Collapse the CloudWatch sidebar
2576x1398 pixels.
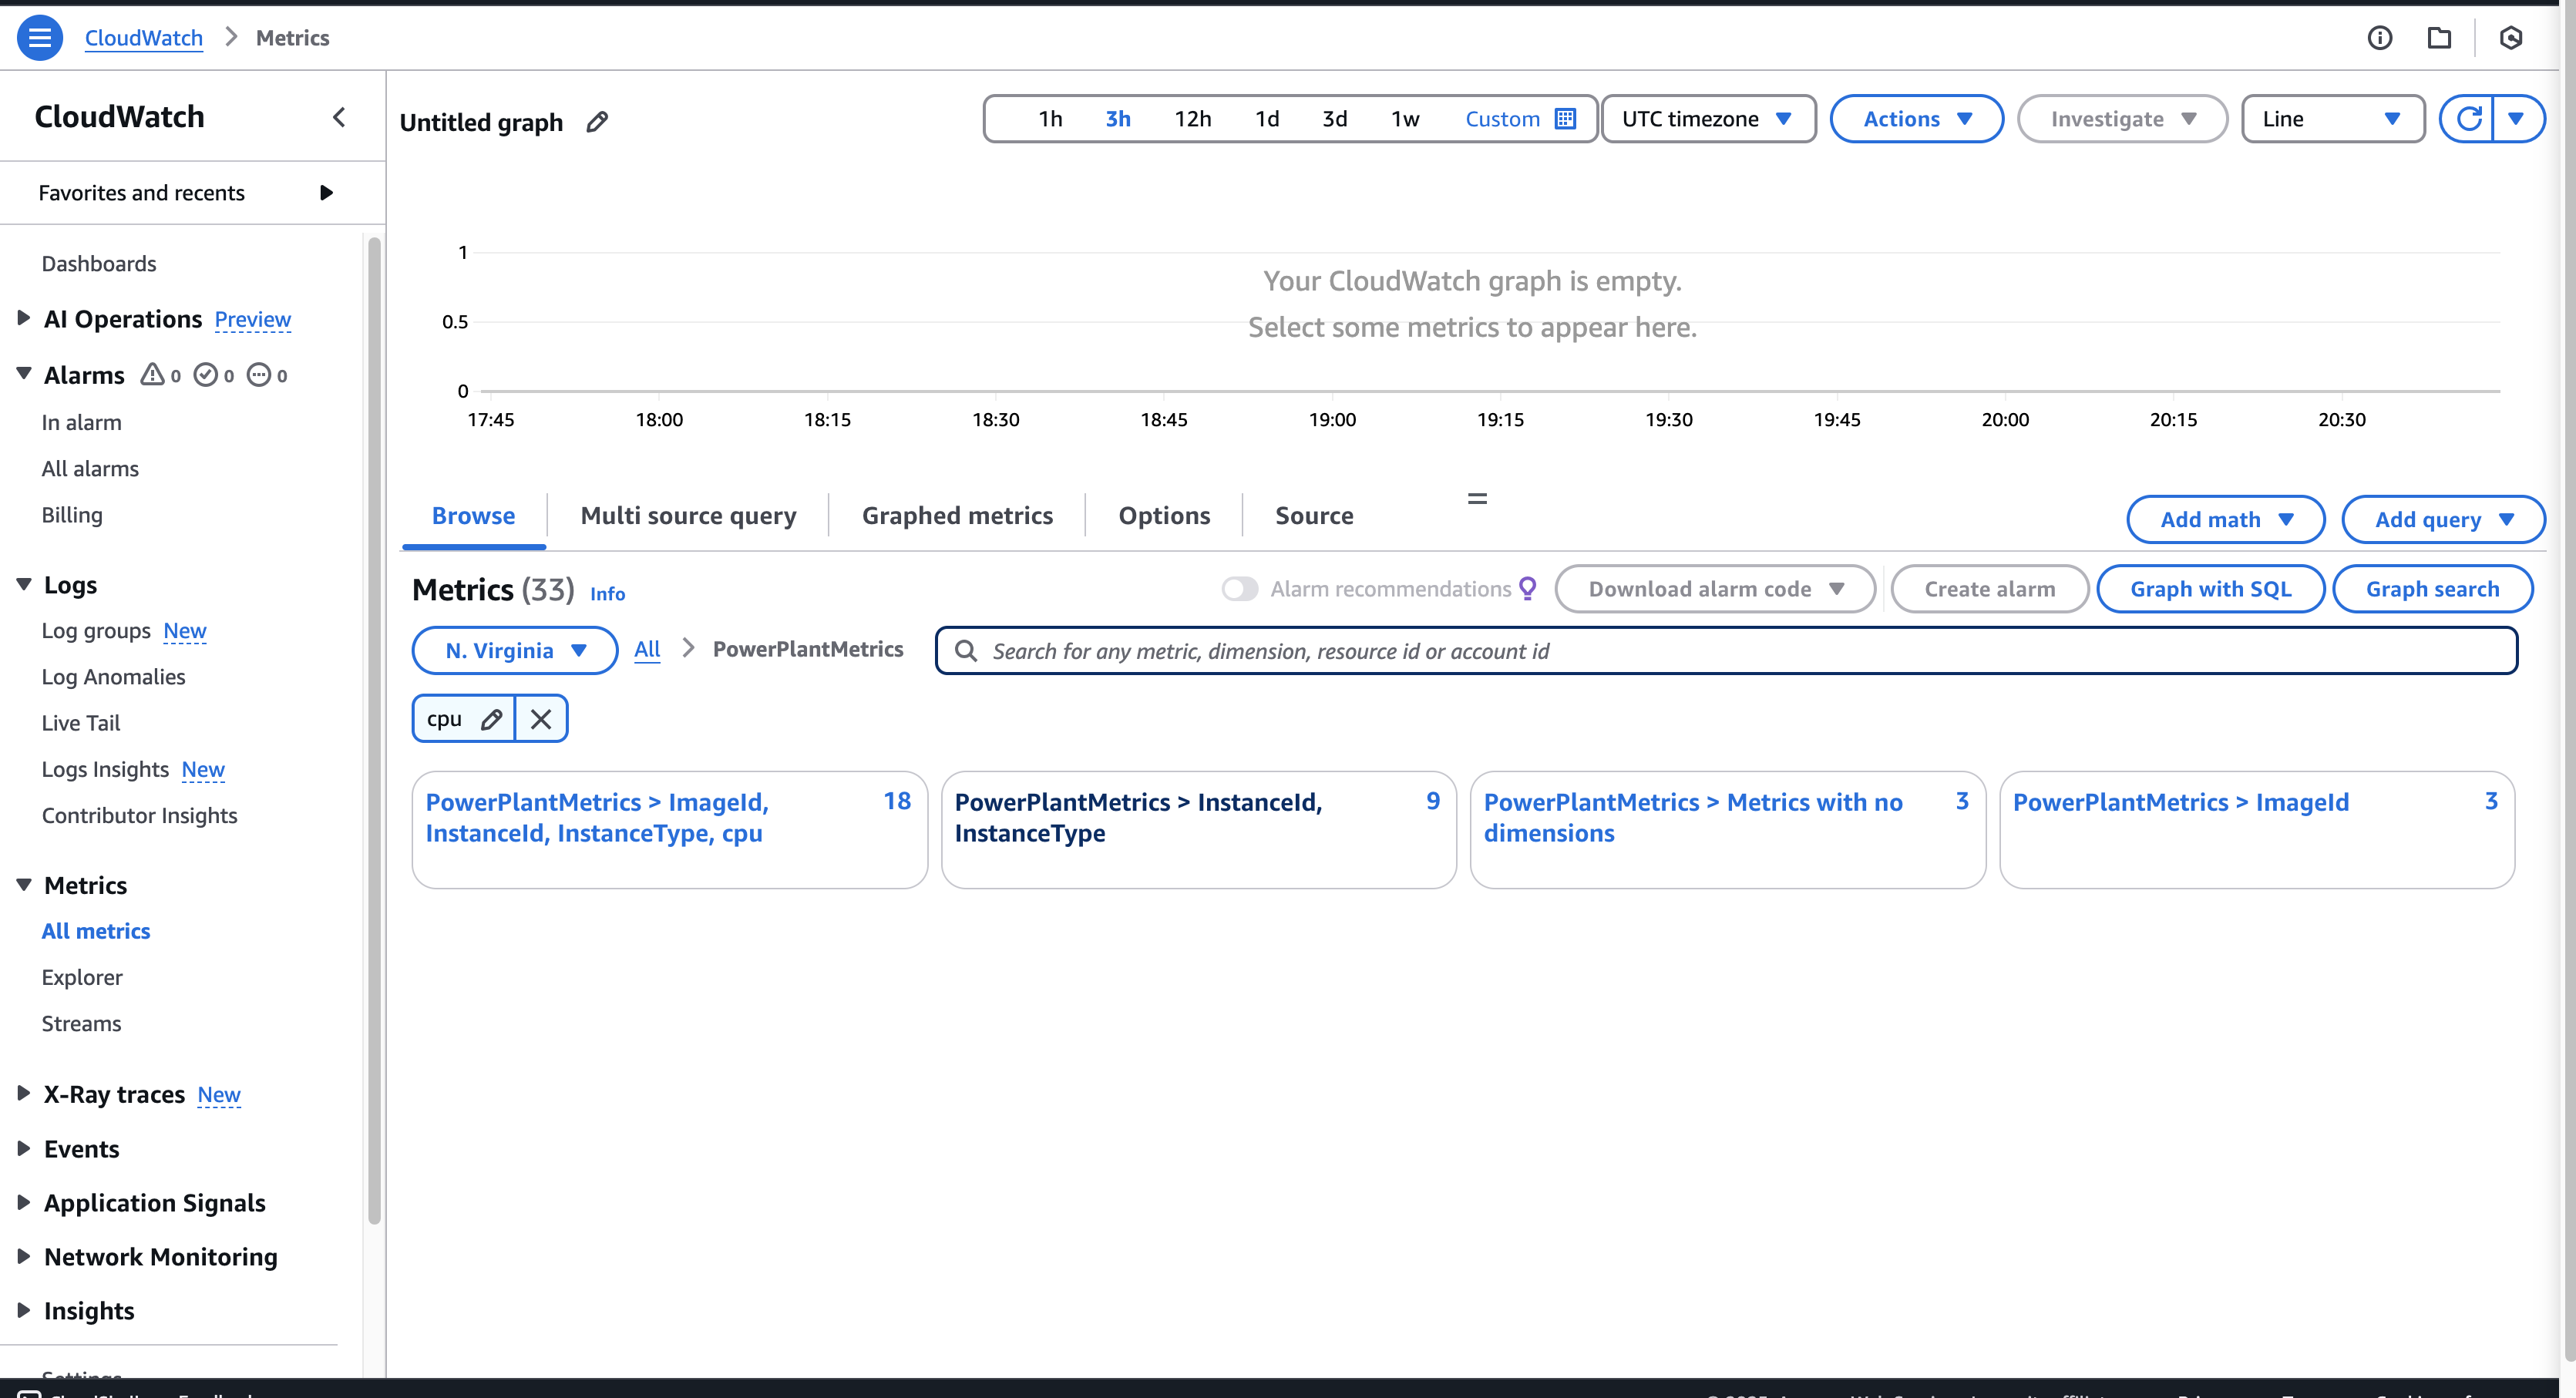(x=339, y=117)
